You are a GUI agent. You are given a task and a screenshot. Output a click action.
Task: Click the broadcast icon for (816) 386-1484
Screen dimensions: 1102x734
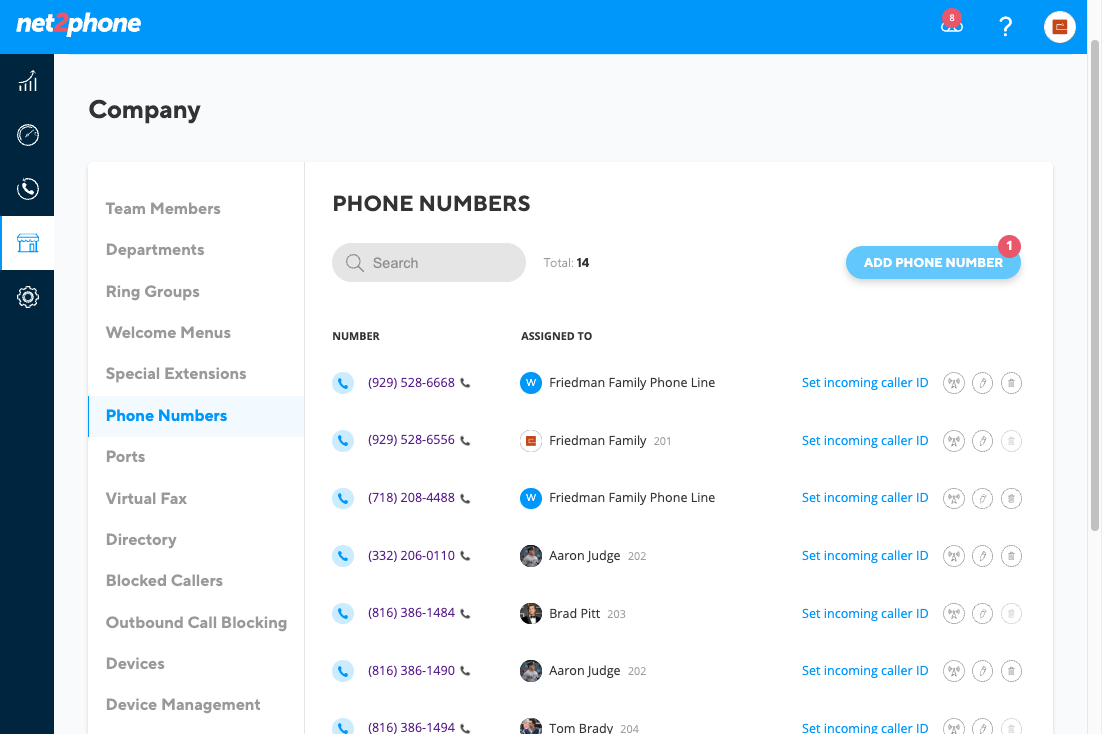954,614
